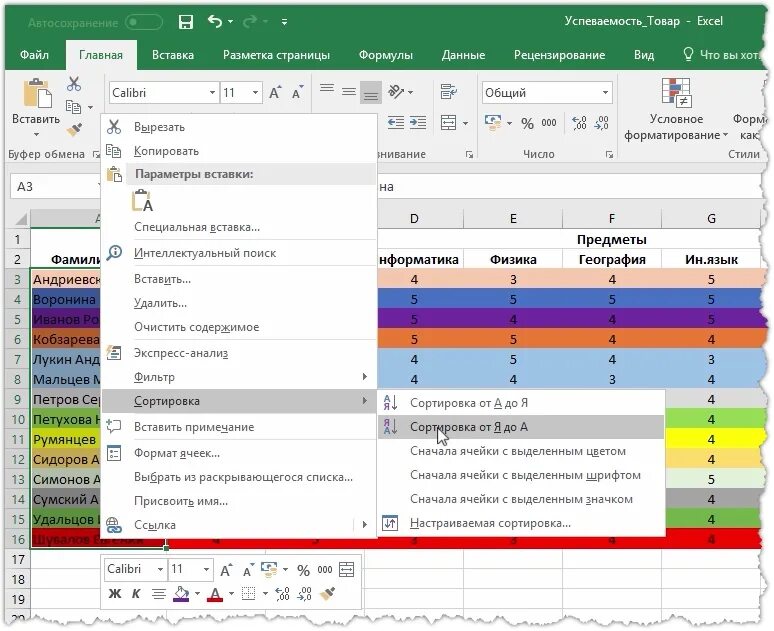Click Merge cells icon in mini toolbar
This screenshot has height=631, width=774.
click(x=347, y=569)
